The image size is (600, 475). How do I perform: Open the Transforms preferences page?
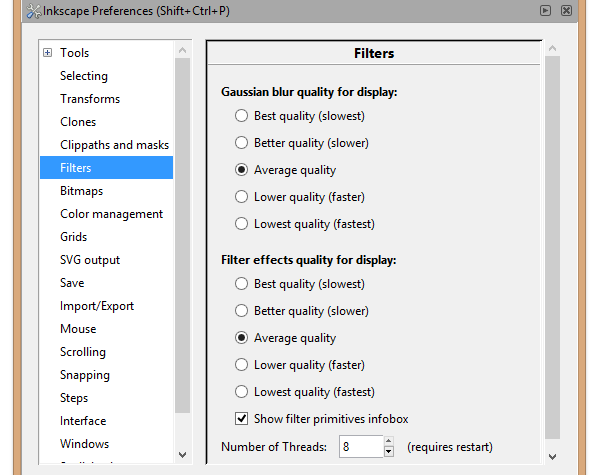click(90, 99)
